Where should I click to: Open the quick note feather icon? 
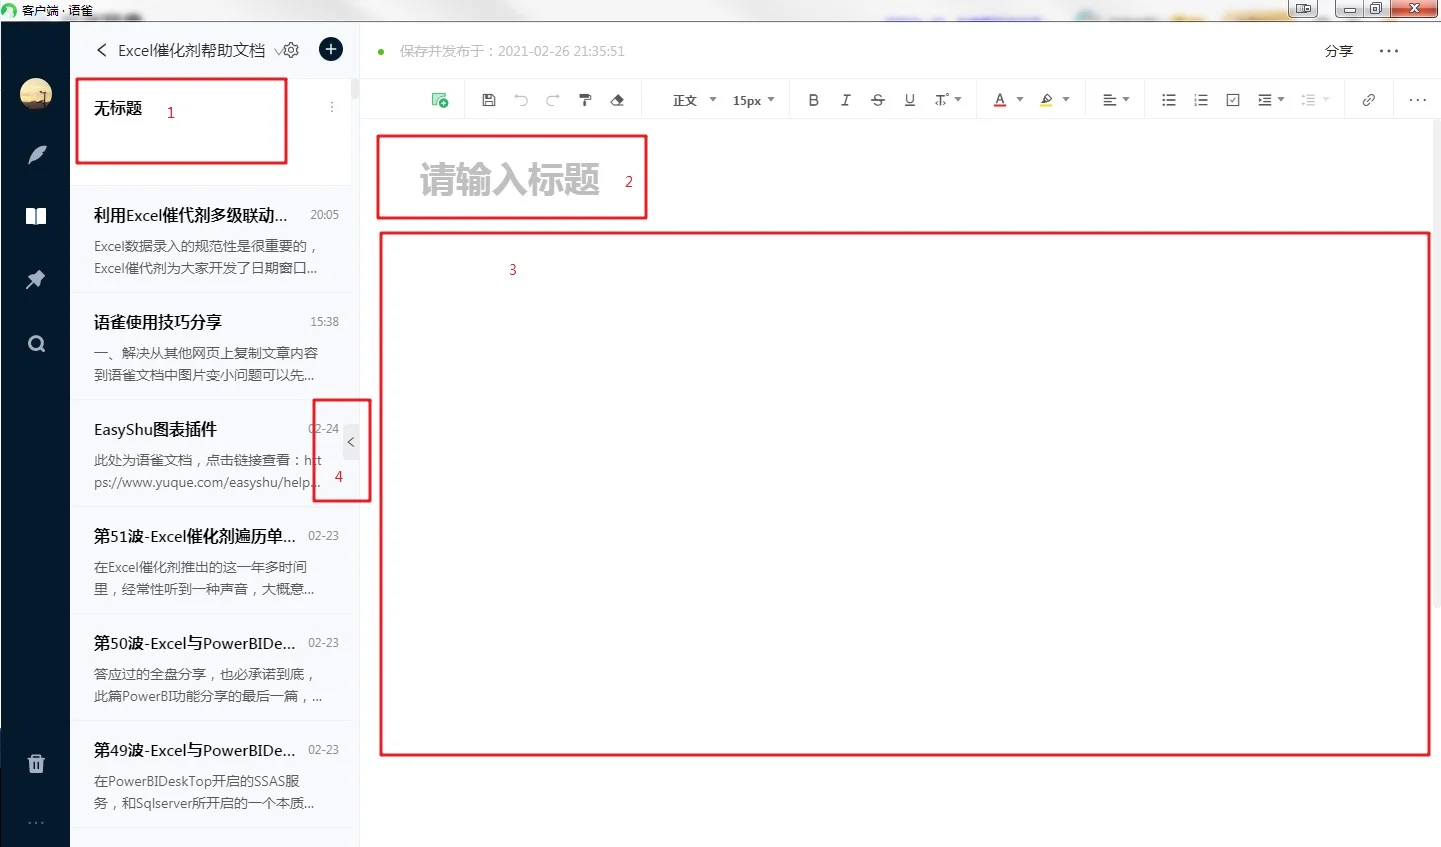(x=36, y=155)
